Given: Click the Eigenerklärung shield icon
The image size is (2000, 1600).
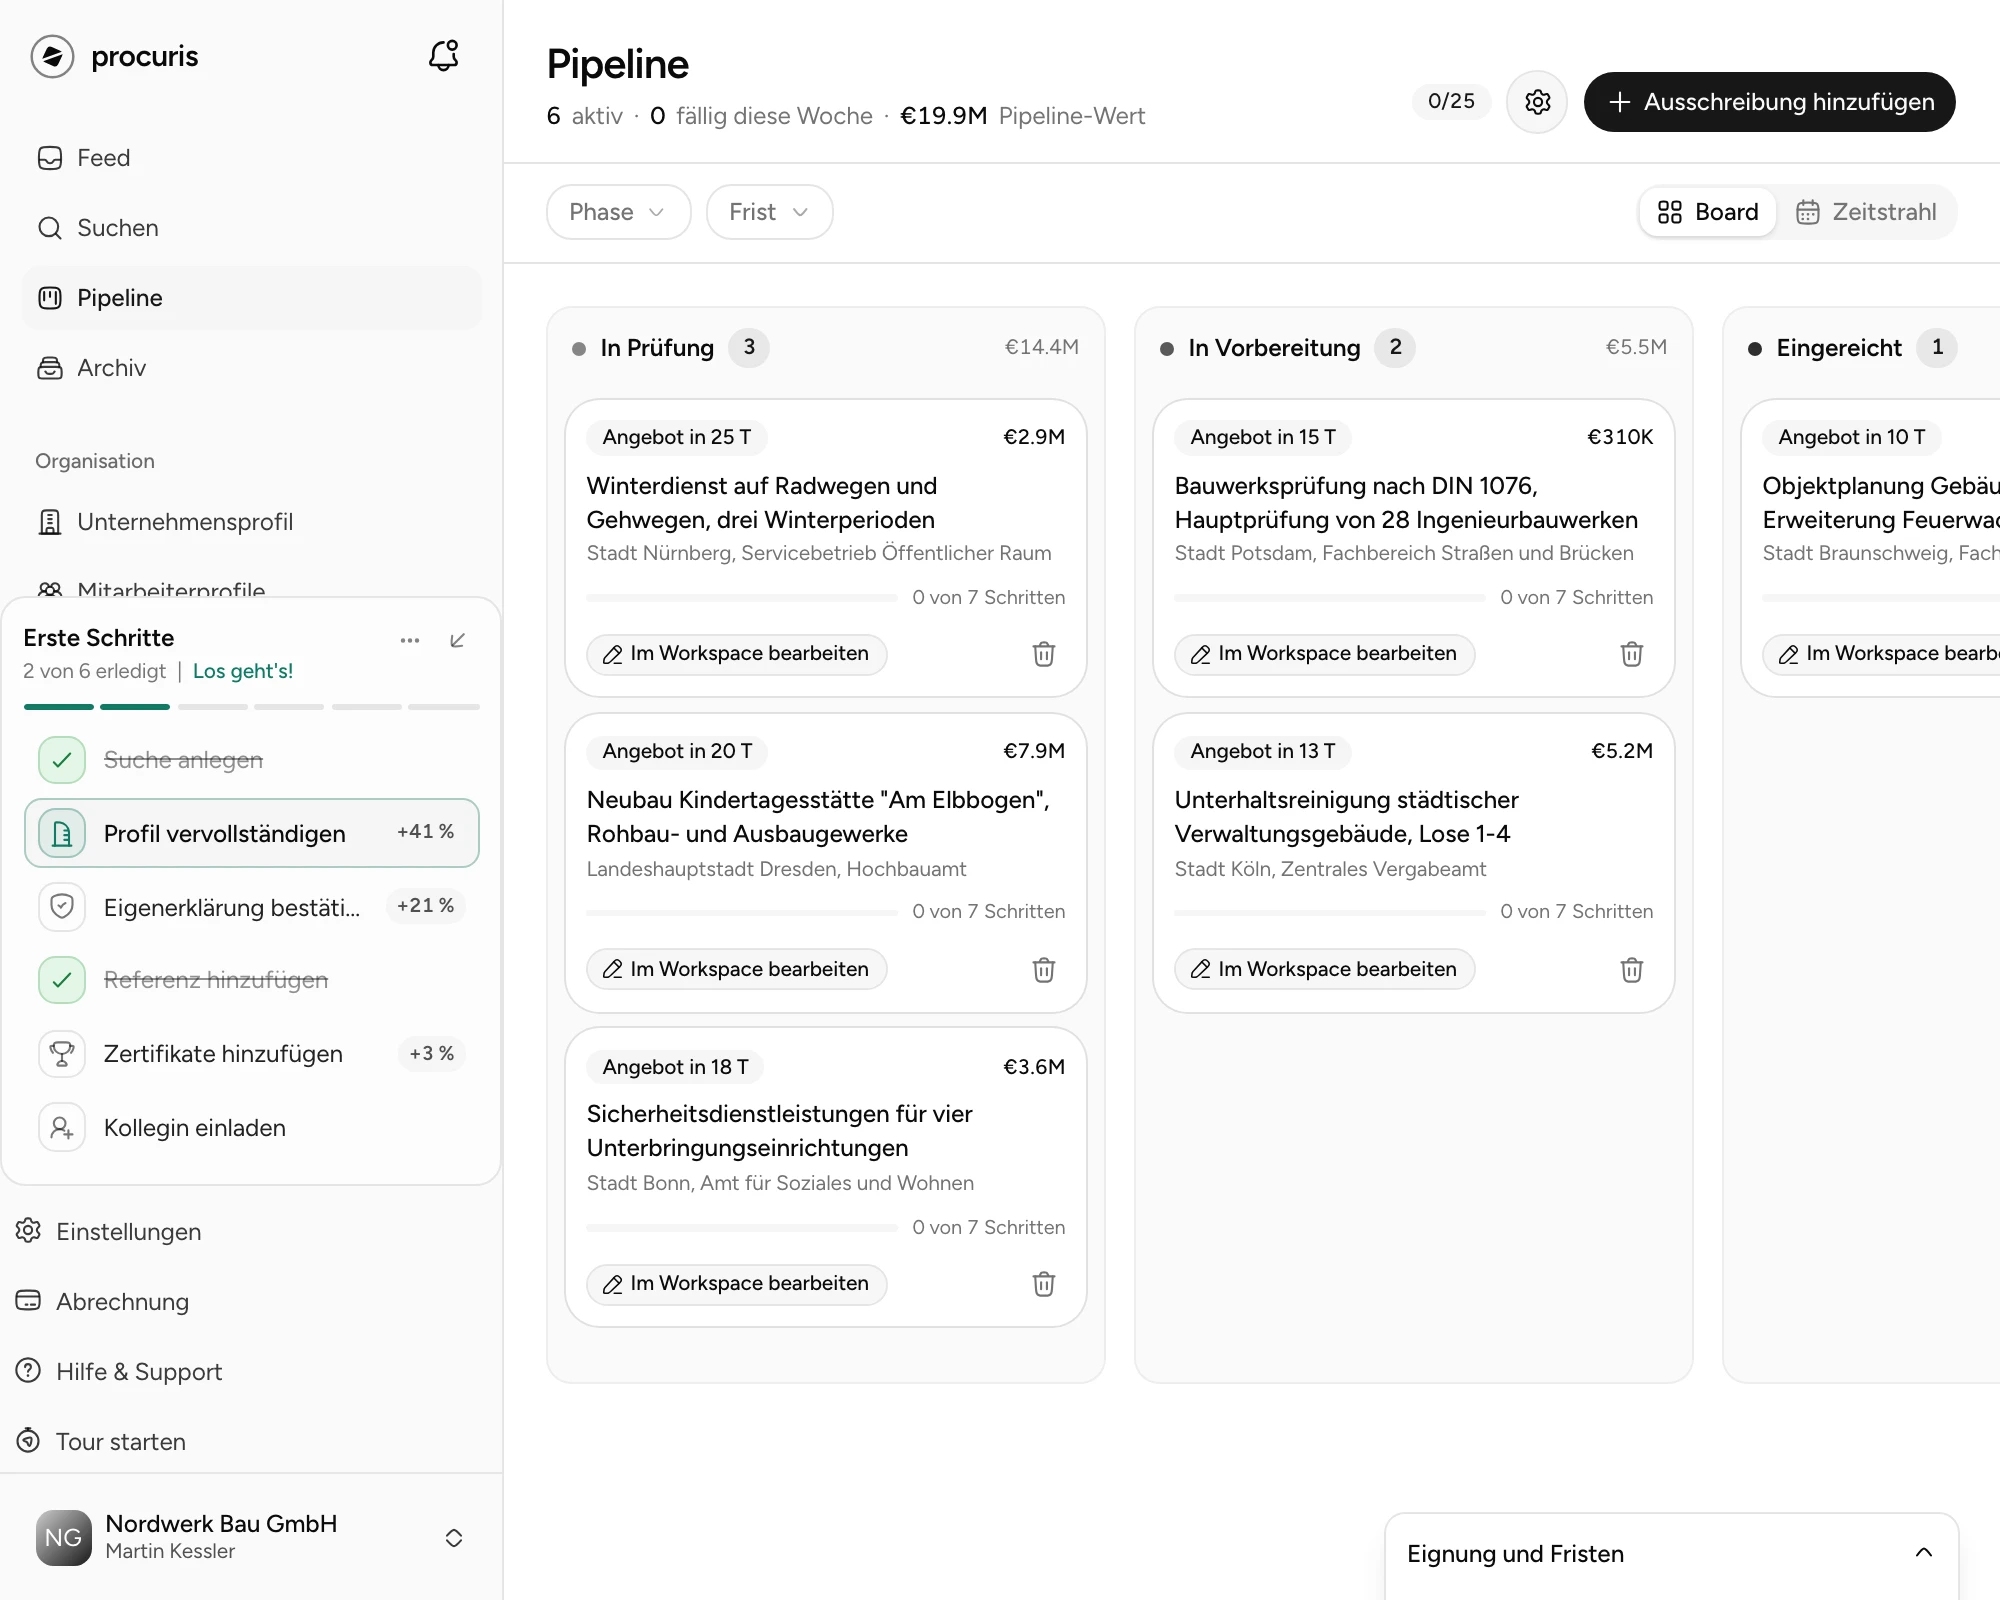Looking at the screenshot, I should click(62, 906).
